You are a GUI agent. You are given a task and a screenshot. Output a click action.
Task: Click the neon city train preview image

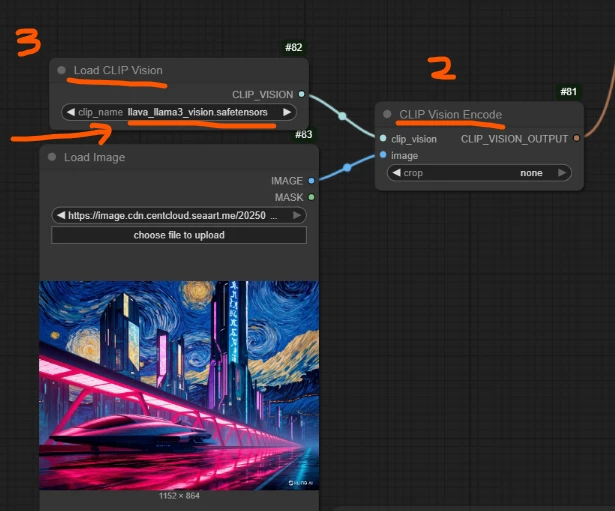179,385
